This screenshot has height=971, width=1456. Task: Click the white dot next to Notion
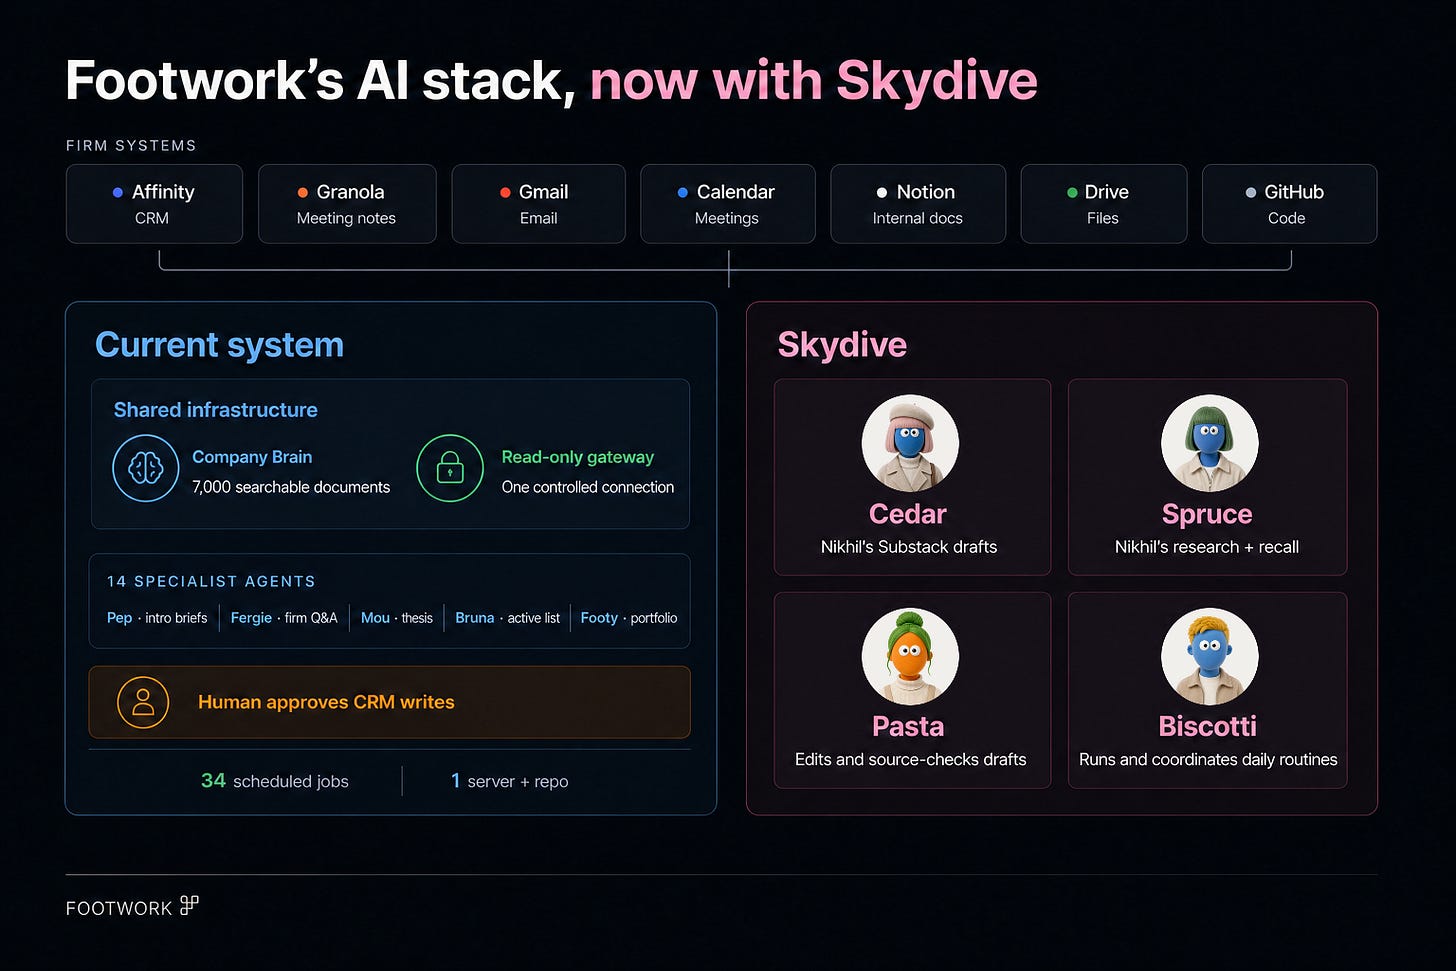coord(882,192)
